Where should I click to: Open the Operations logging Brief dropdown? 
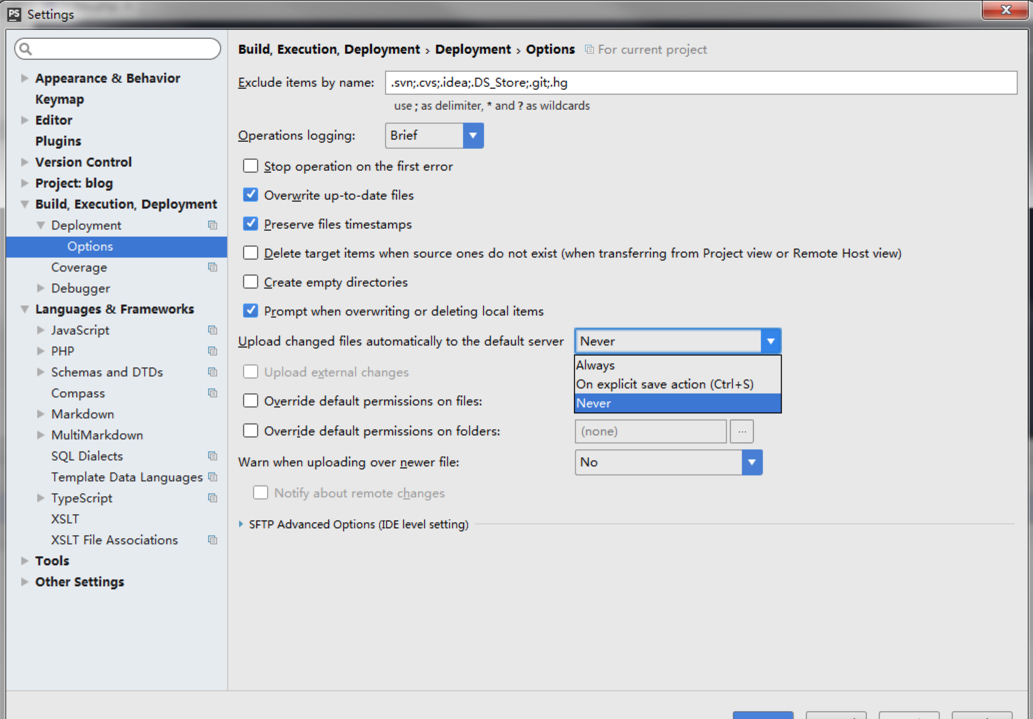[434, 136]
